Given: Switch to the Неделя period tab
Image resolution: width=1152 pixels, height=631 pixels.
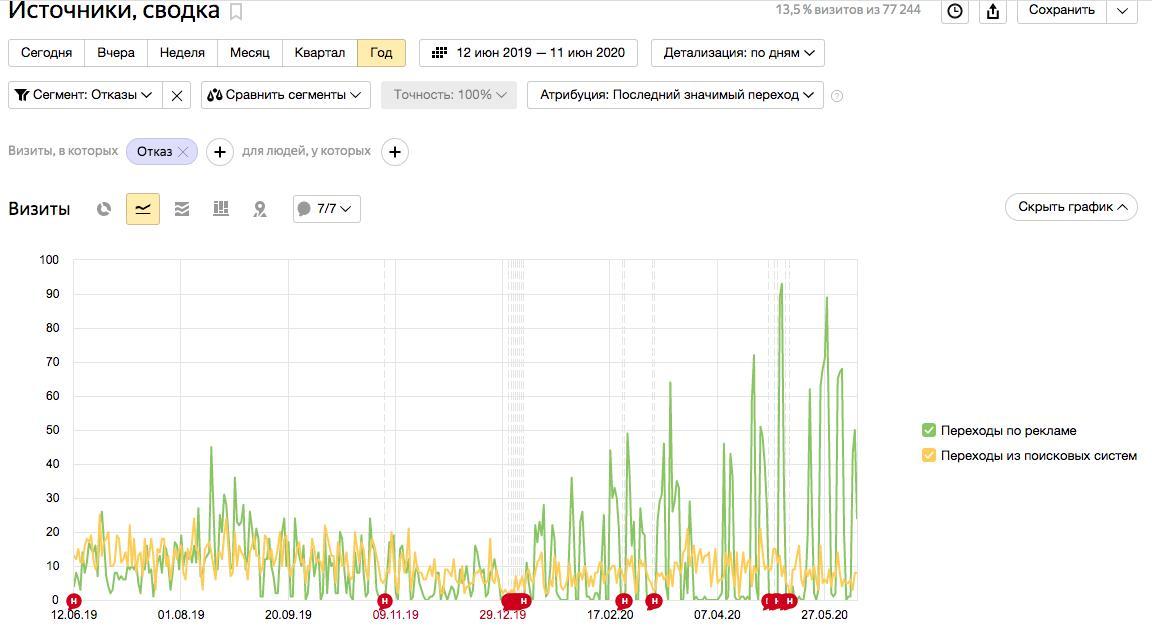Looking at the screenshot, I should [182, 53].
